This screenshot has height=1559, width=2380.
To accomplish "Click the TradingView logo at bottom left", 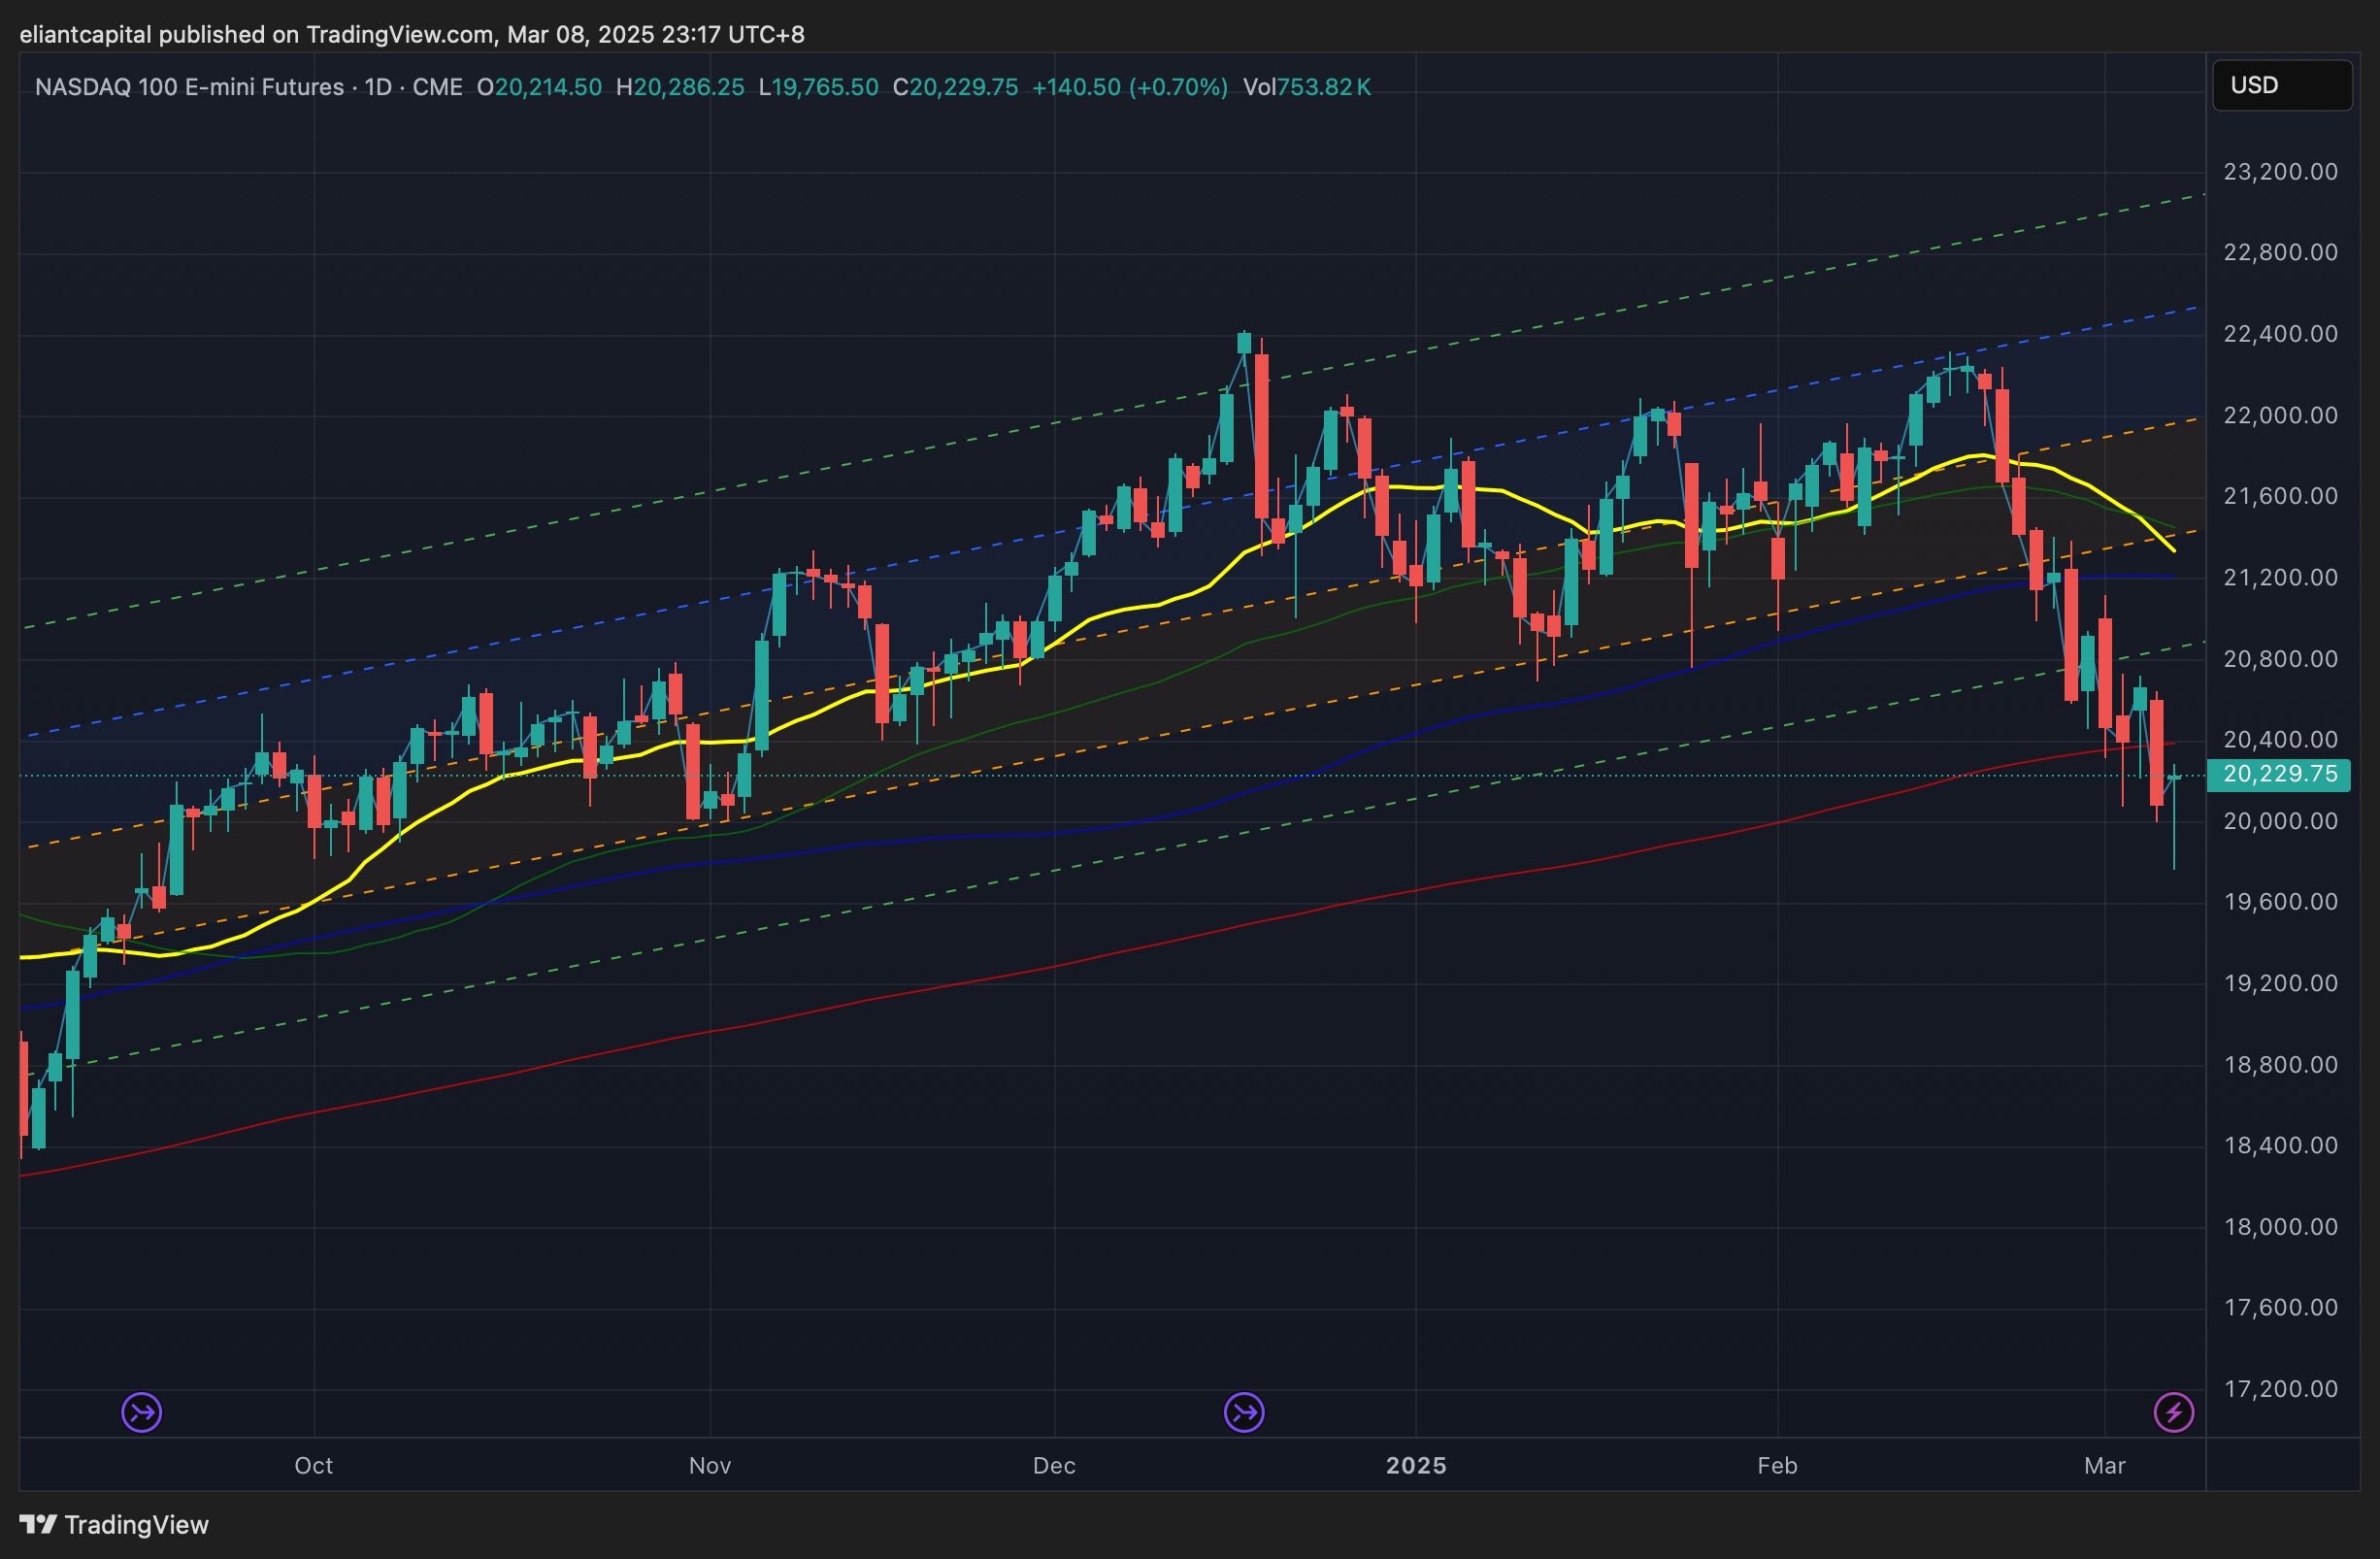I will click(114, 1524).
